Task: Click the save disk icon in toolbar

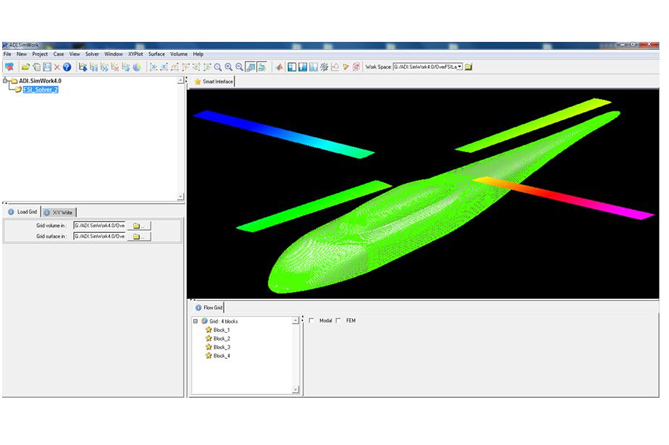Action: pyautogui.click(x=46, y=67)
